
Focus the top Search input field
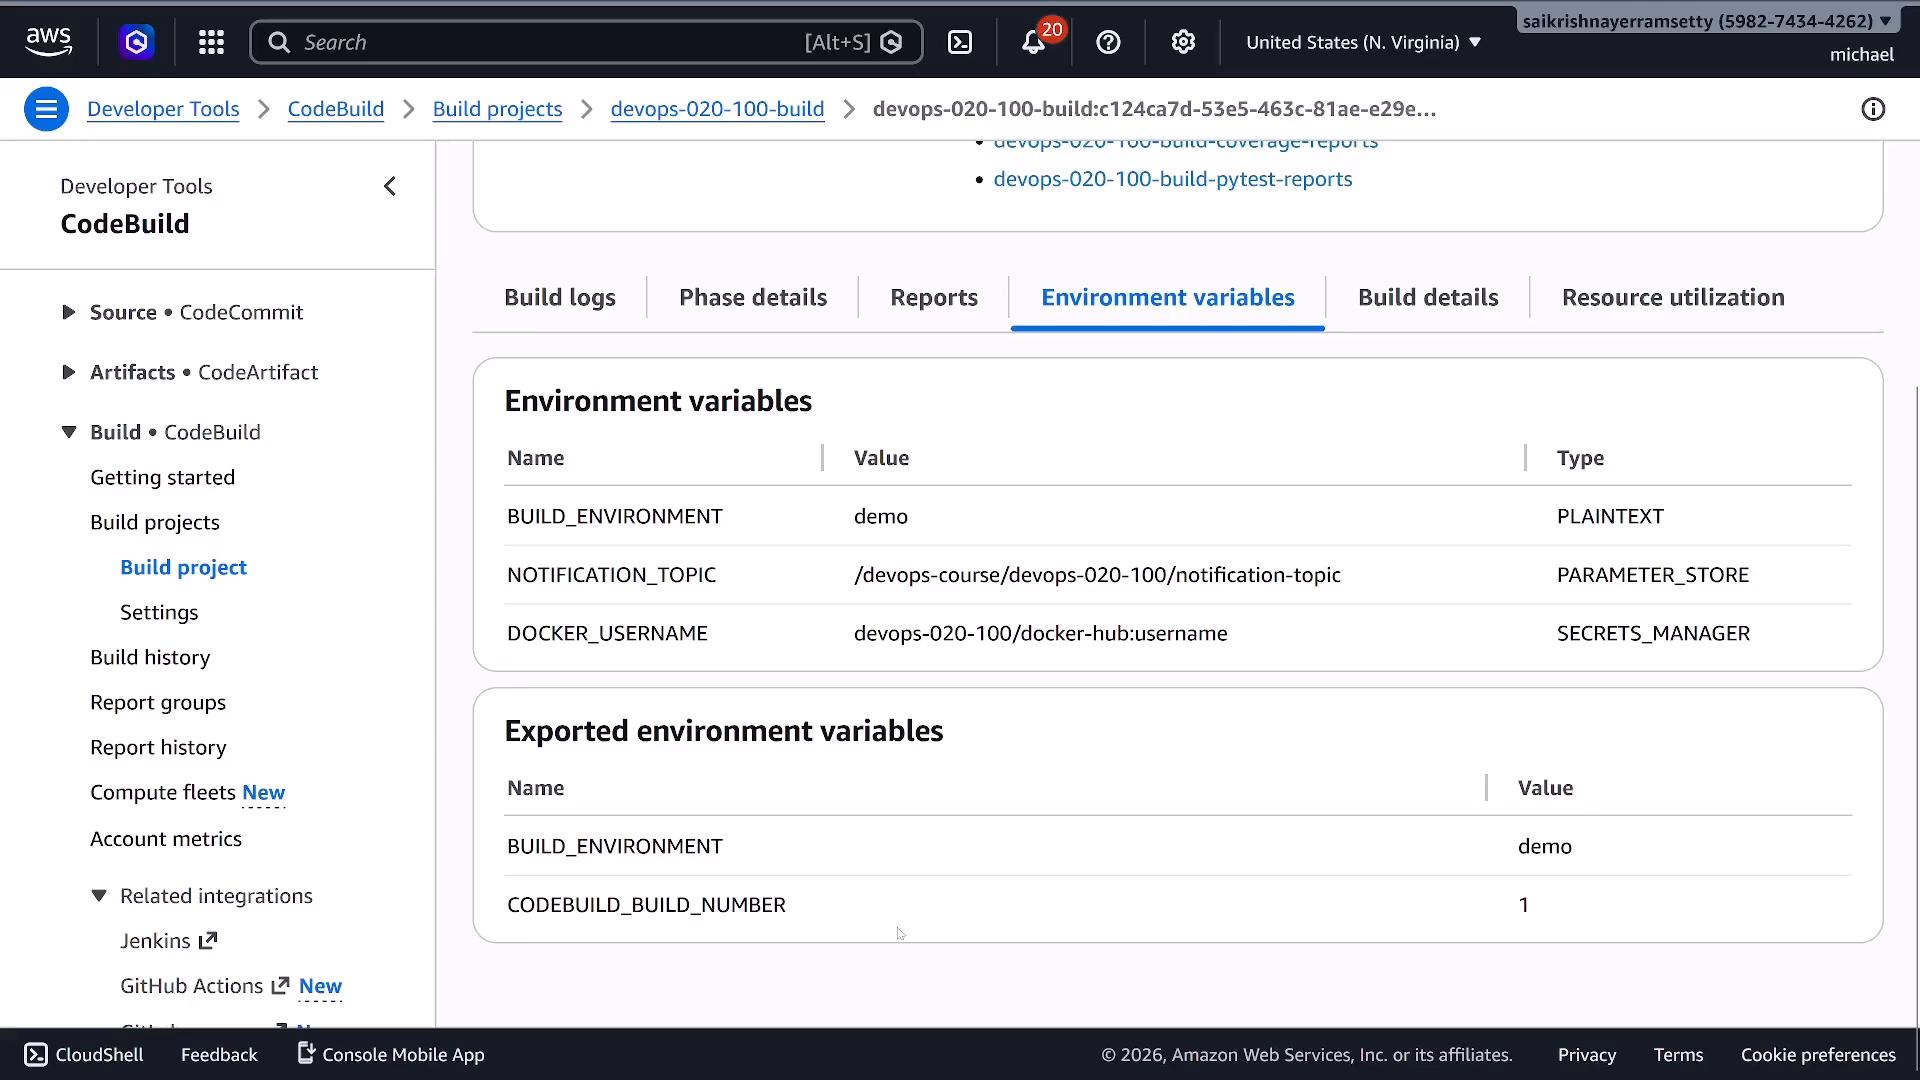pos(586,42)
